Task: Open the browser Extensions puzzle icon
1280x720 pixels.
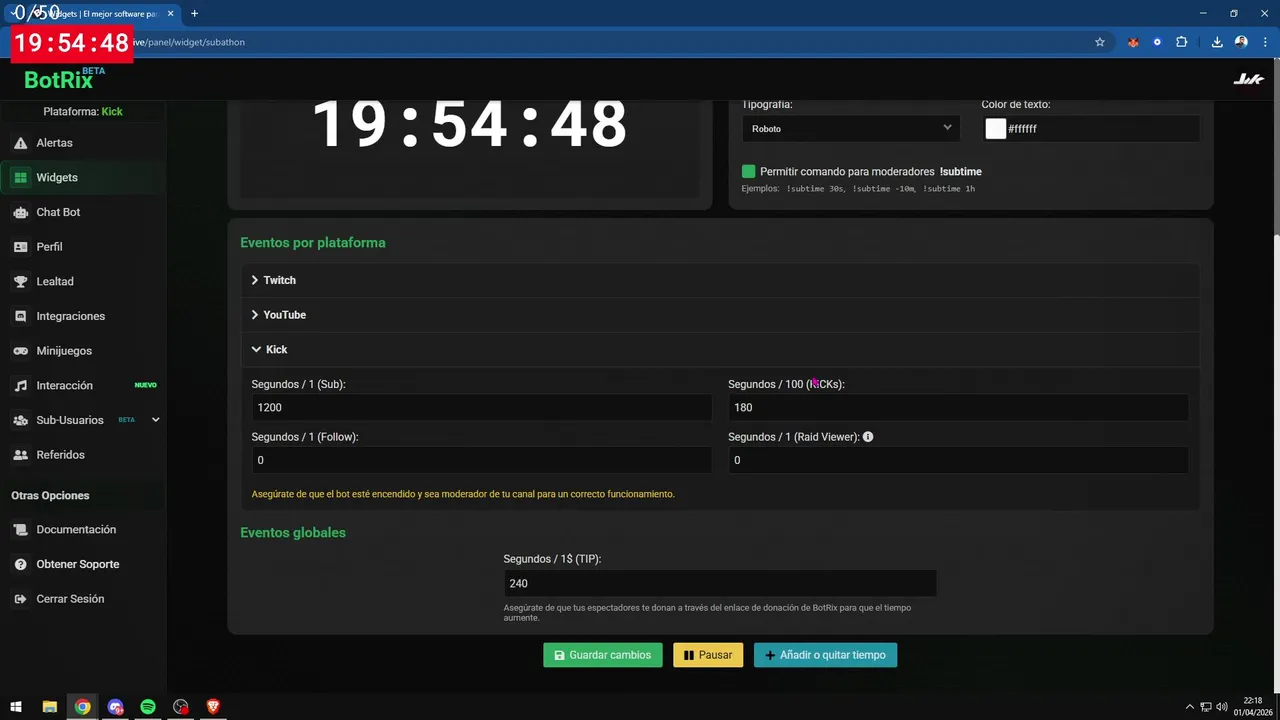Action: point(1181,42)
